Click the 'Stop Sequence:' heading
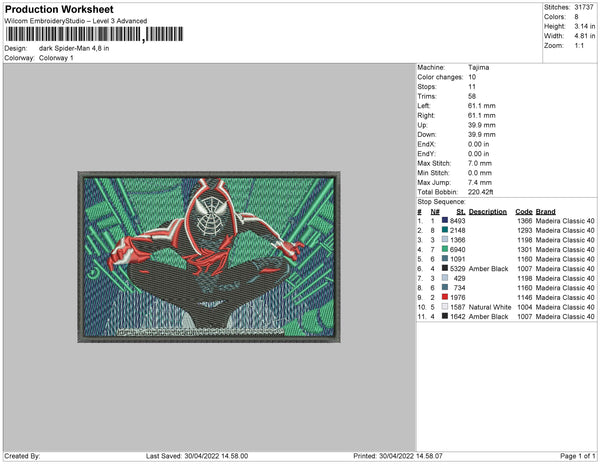This screenshot has width=600, height=464. click(x=442, y=202)
